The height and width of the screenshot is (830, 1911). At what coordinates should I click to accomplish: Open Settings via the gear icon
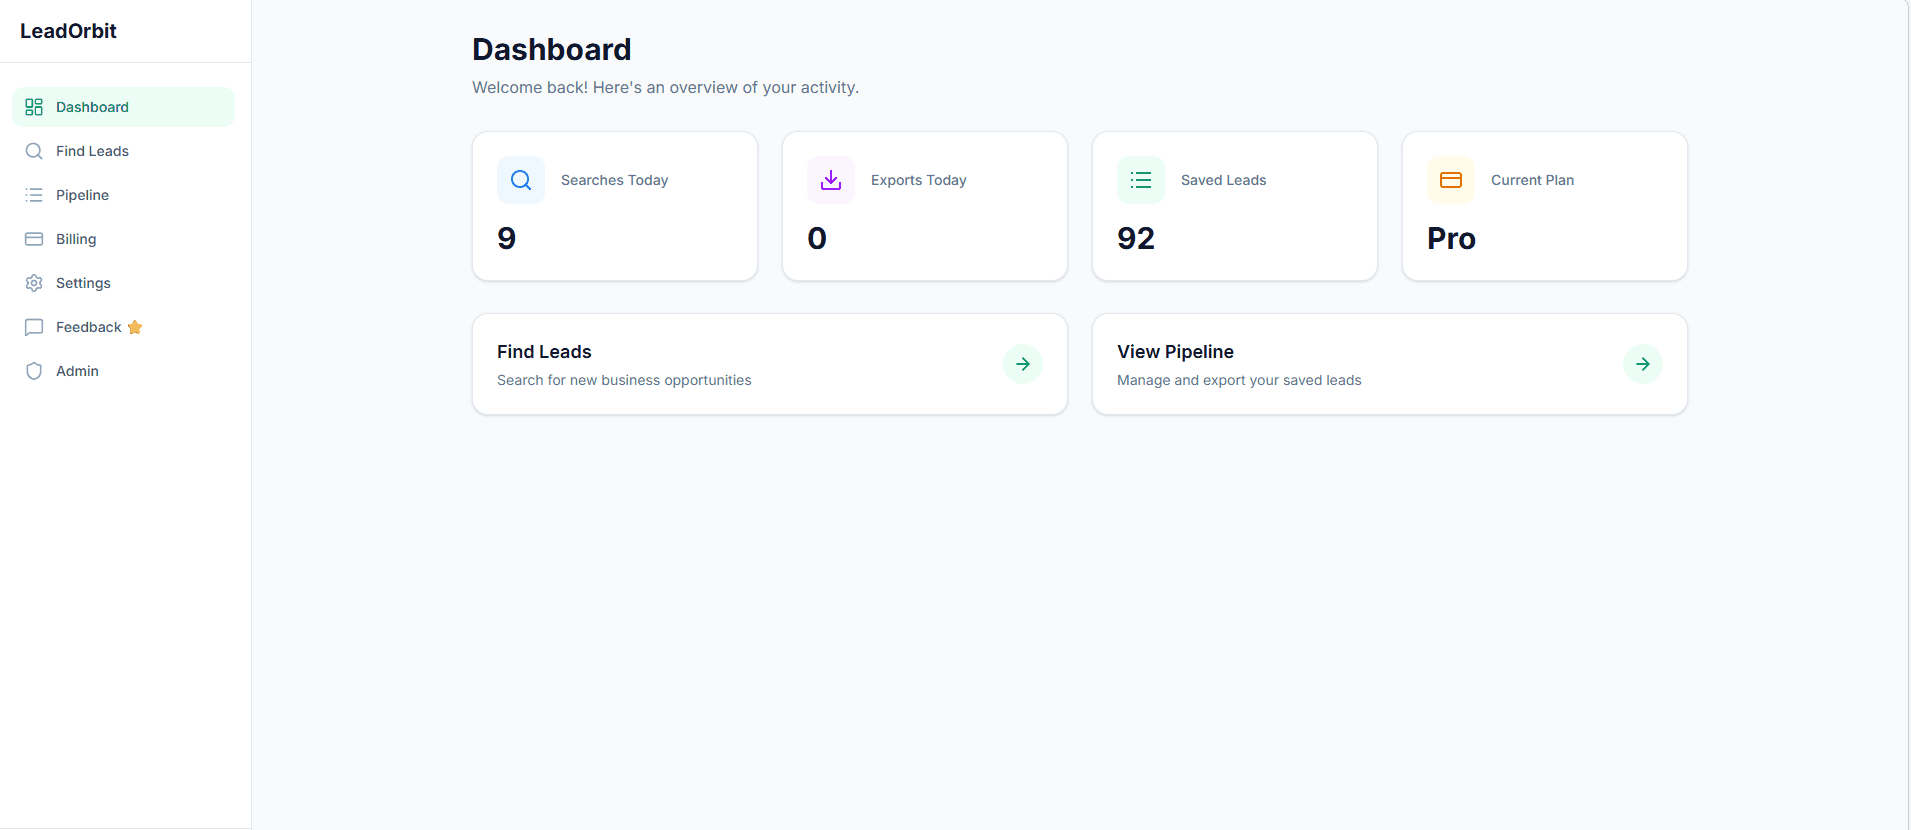34,283
